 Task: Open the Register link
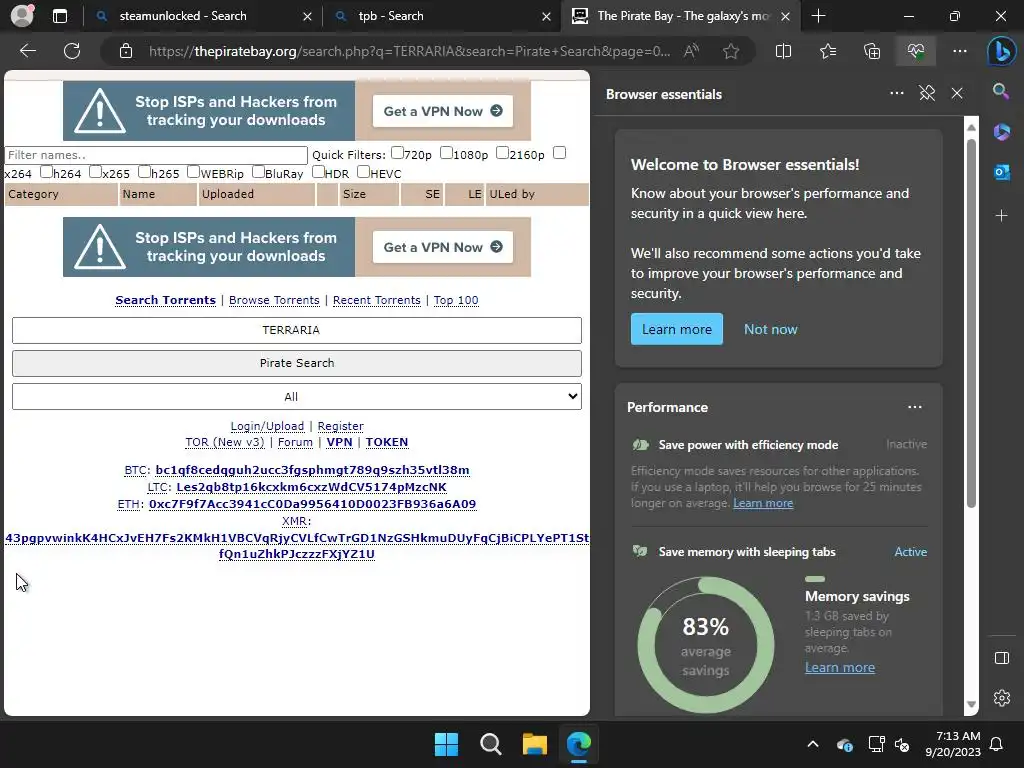(340, 426)
